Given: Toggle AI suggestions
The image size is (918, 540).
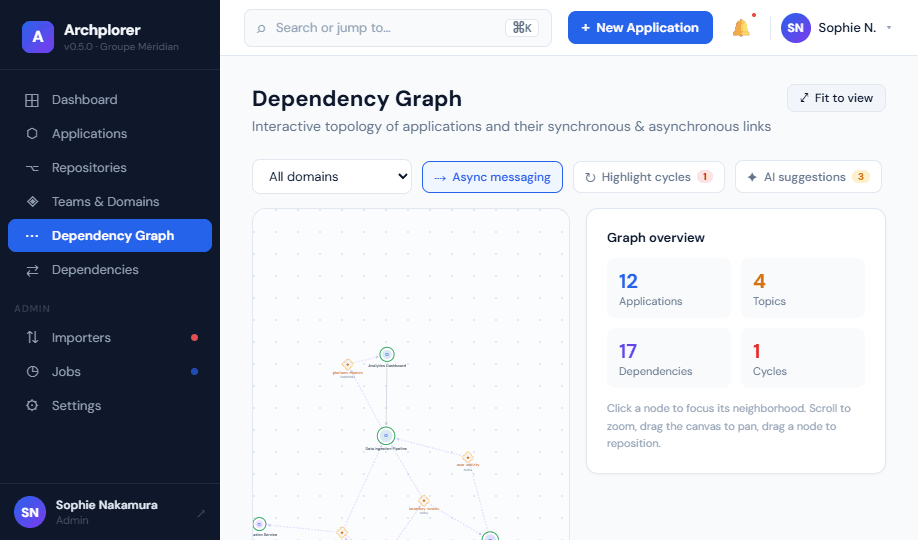Looking at the screenshot, I should pyautogui.click(x=808, y=177).
